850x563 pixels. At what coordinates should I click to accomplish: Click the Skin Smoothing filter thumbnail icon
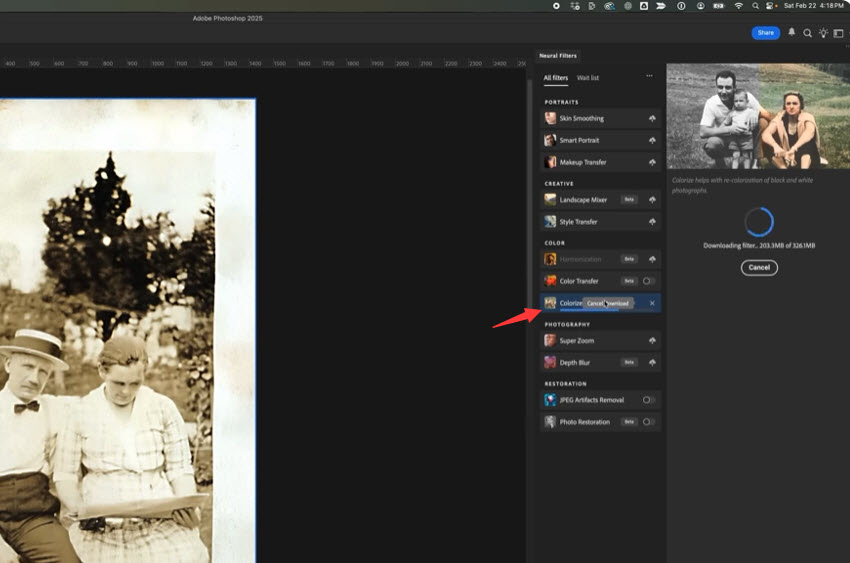coord(550,118)
